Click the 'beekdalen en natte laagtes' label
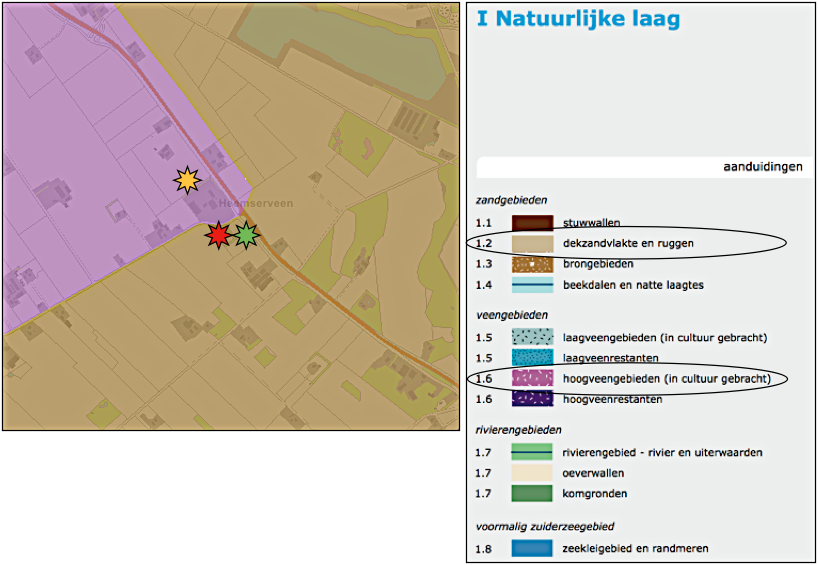The width and height of the screenshot is (818, 565). click(x=633, y=285)
